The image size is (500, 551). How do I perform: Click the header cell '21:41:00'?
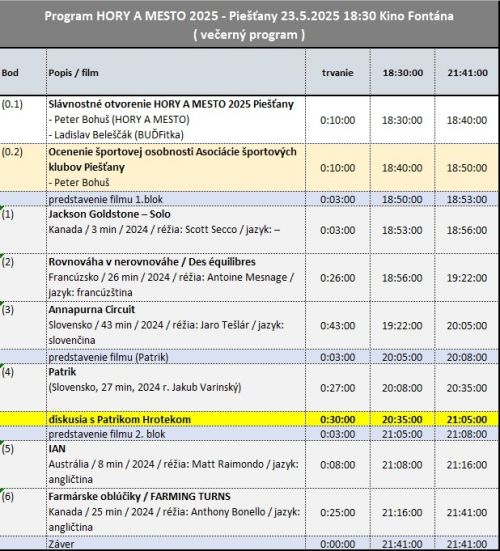coord(467,72)
